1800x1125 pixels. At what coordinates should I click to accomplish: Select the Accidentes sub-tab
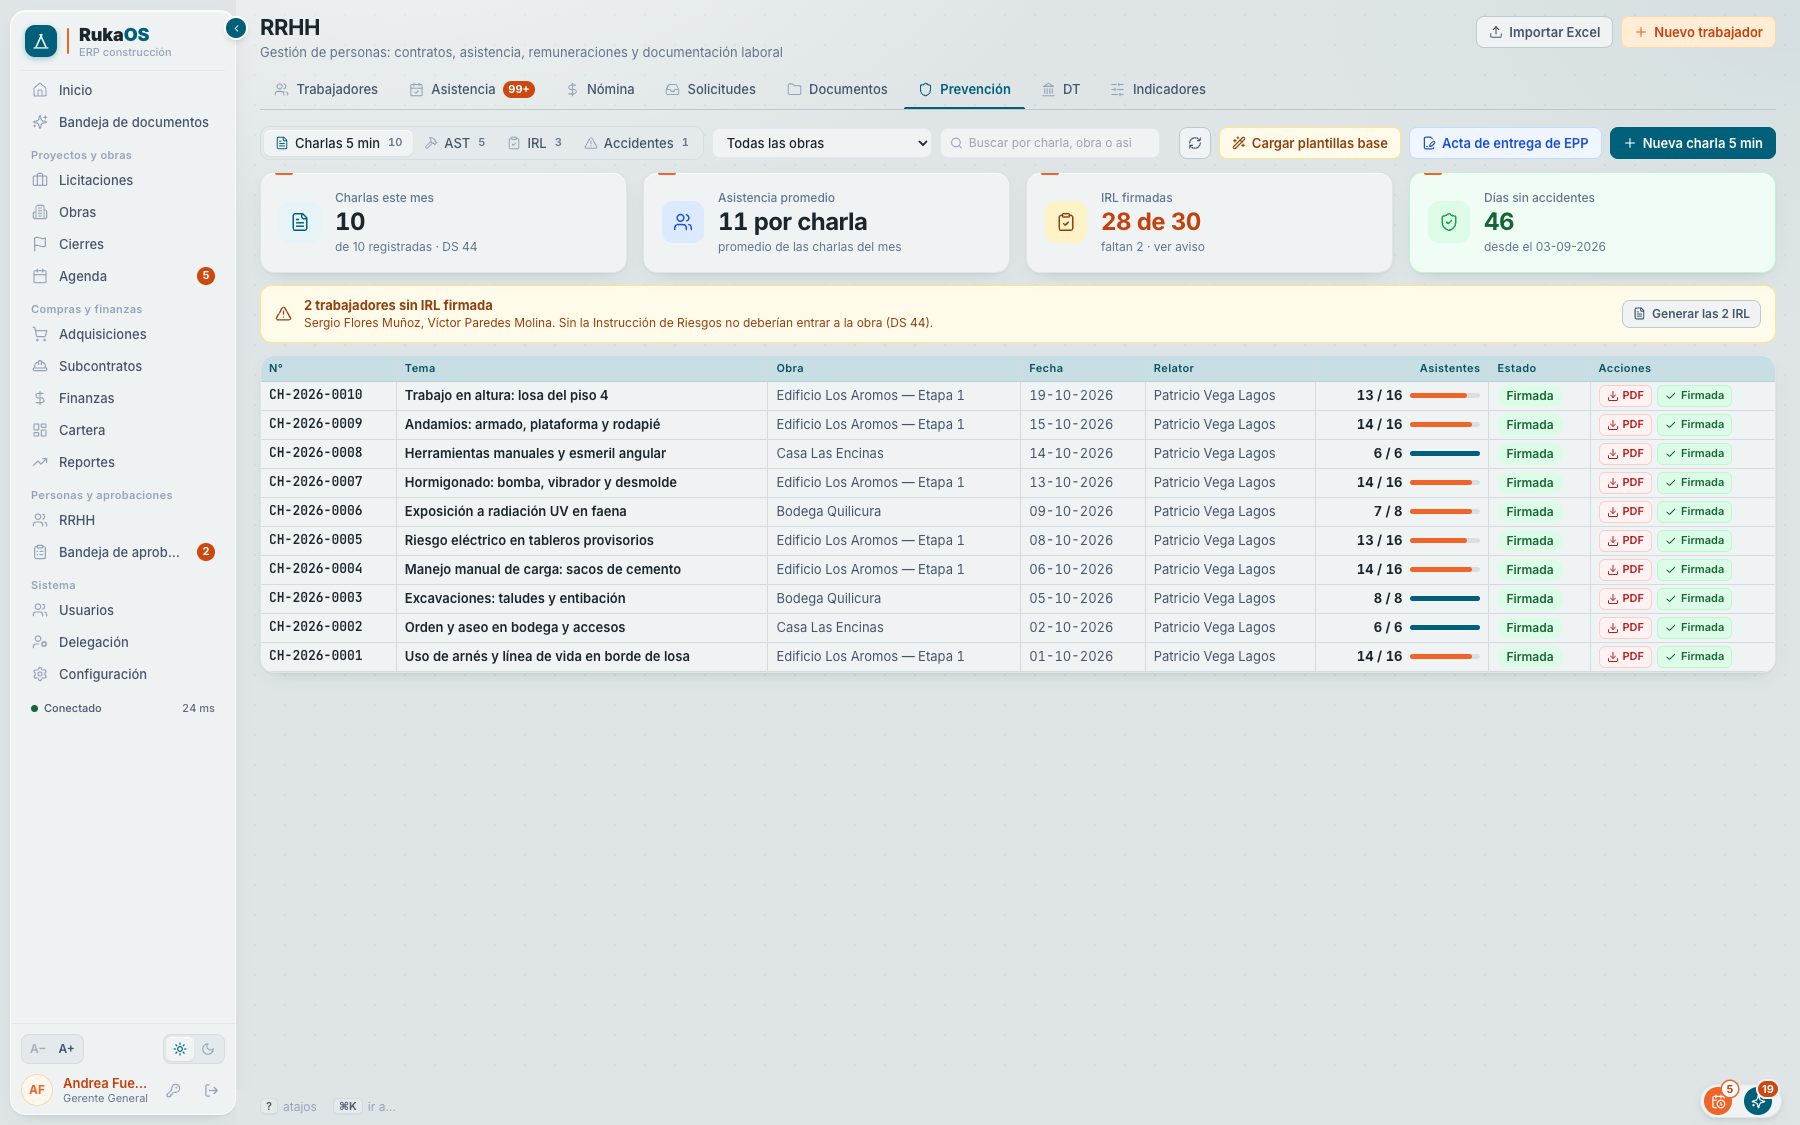point(637,143)
